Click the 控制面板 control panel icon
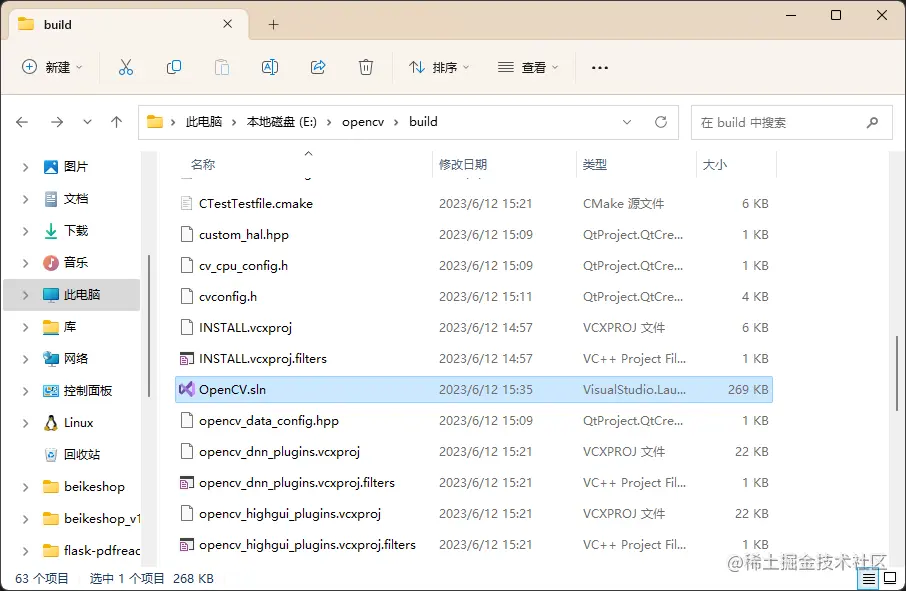906x591 pixels. pyautogui.click(x=51, y=391)
